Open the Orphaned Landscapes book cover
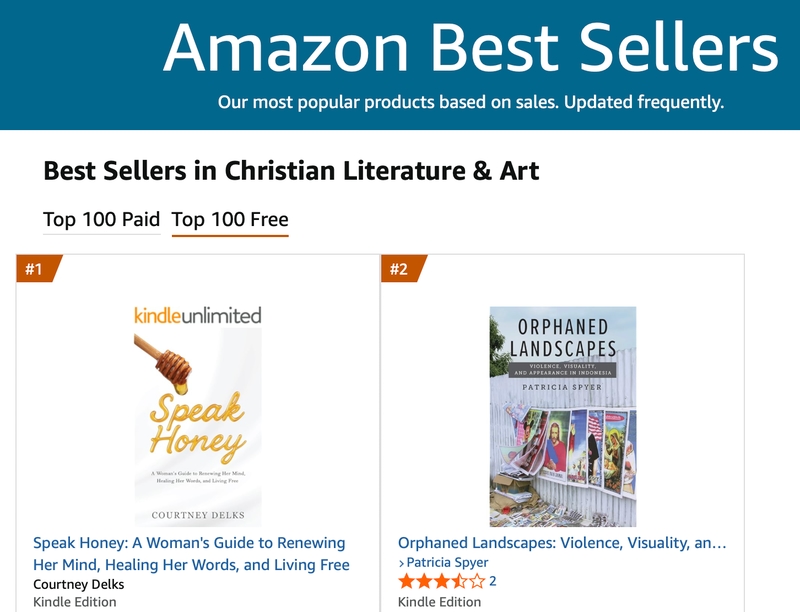 pos(562,416)
